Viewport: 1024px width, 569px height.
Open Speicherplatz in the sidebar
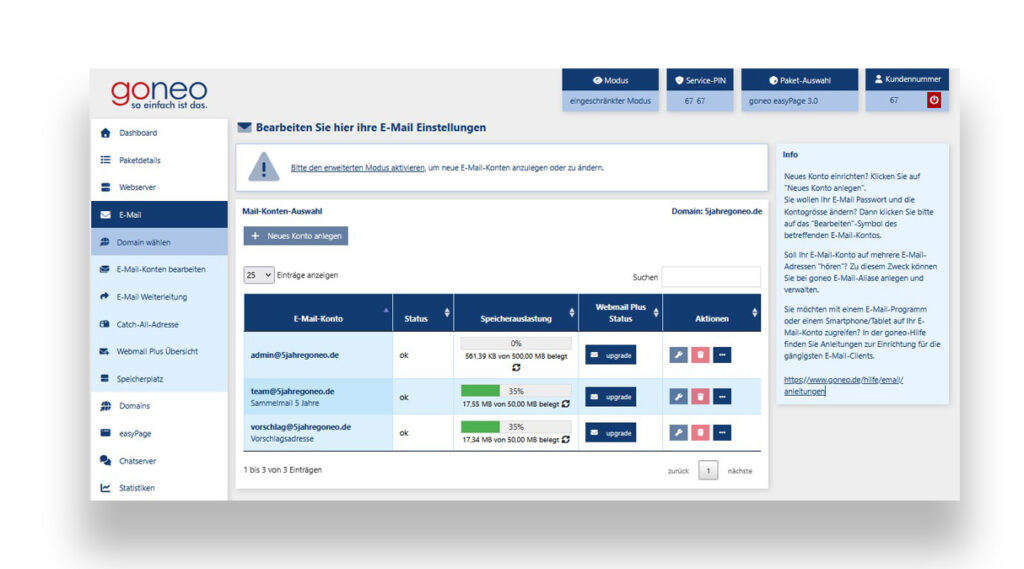(x=159, y=379)
